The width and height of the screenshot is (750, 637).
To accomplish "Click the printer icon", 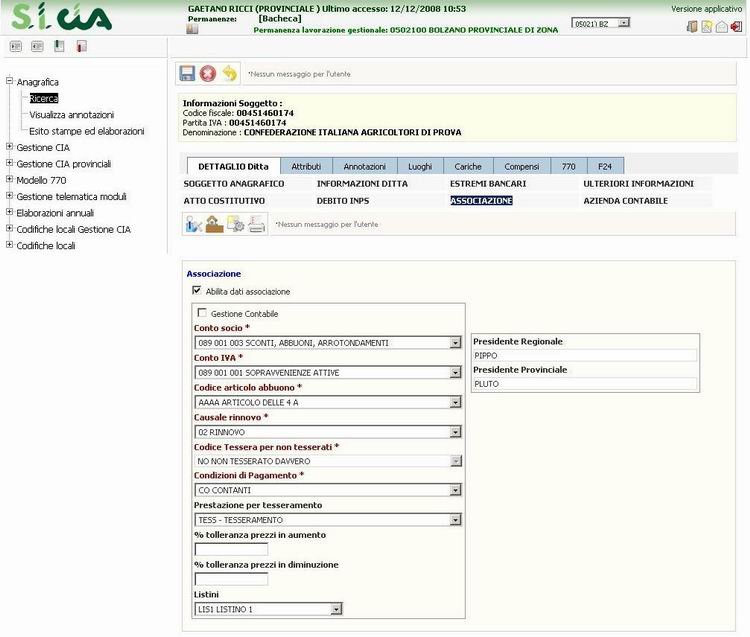I will (256, 224).
